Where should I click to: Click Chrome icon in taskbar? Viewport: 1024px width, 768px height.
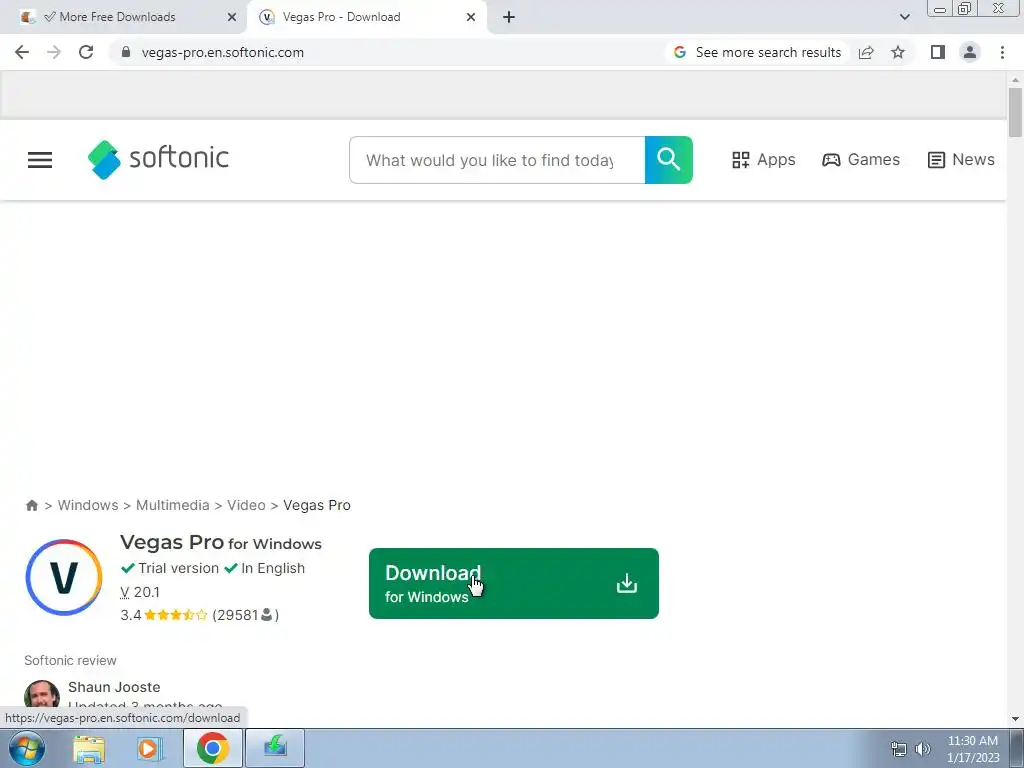click(x=213, y=748)
